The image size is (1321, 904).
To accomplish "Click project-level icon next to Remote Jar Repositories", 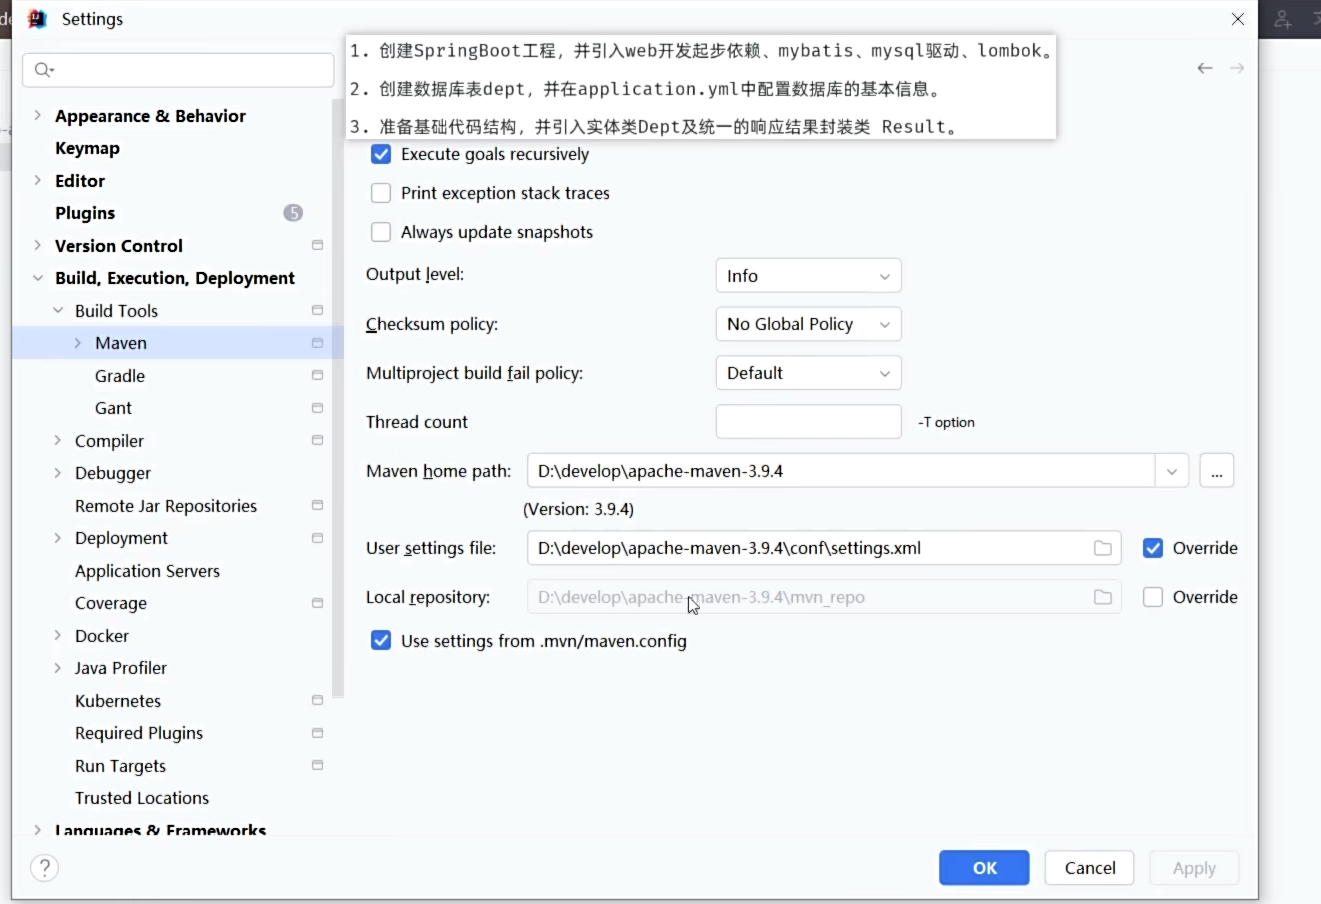I will [x=317, y=505].
